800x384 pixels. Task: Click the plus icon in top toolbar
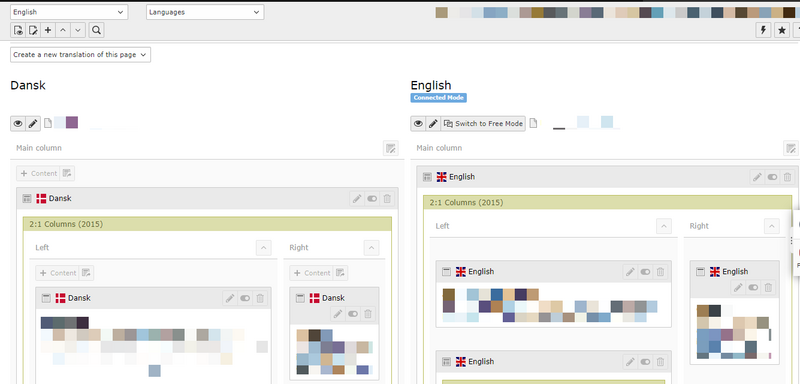pos(48,31)
